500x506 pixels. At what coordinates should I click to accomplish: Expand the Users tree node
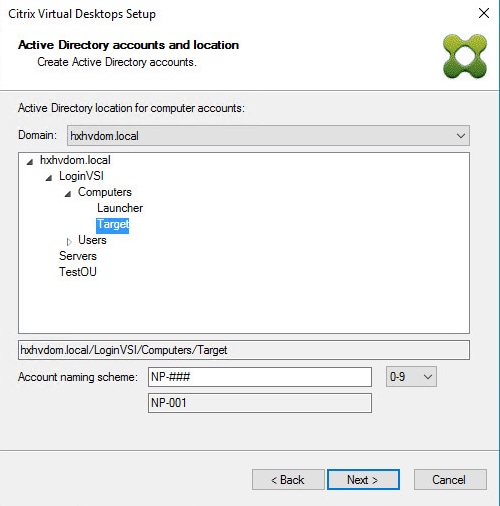pos(69,241)
